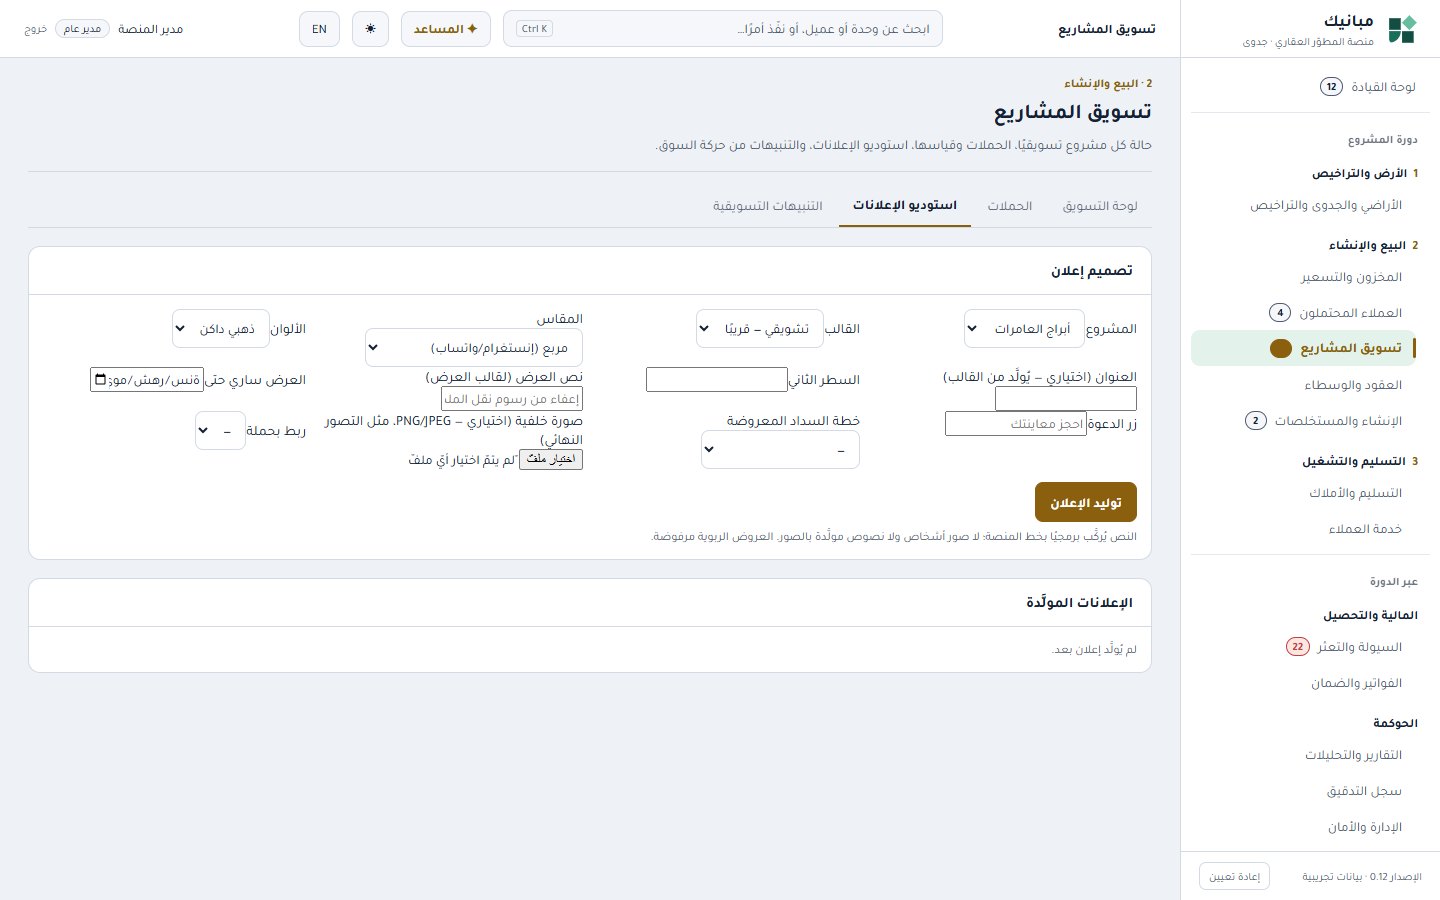Click the brown dot beside تسويق المشاريع
1440x900 pixels.
pos(1280,349)
